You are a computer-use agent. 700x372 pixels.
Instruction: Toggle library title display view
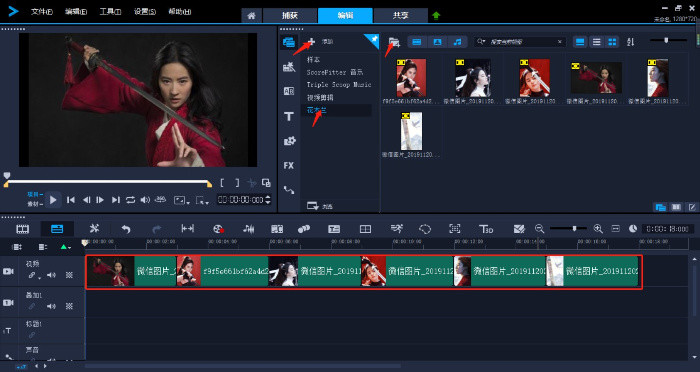pyautogui.click(x=580, y=42)
